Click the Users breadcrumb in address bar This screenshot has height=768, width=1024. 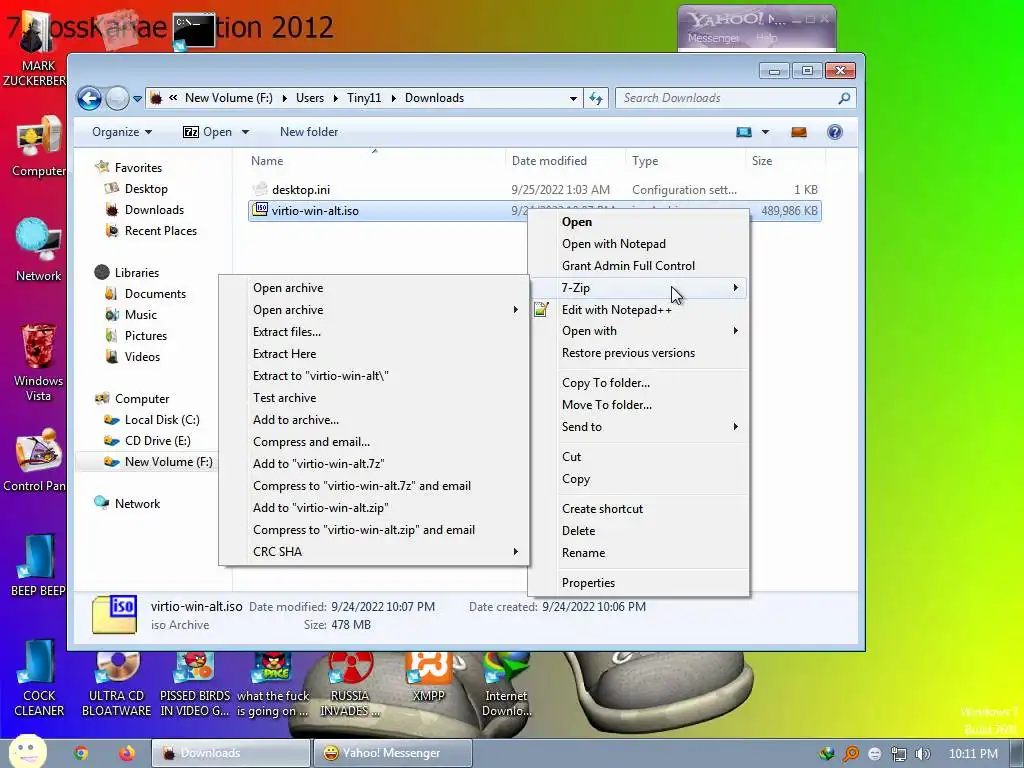(x=310, y=98)
